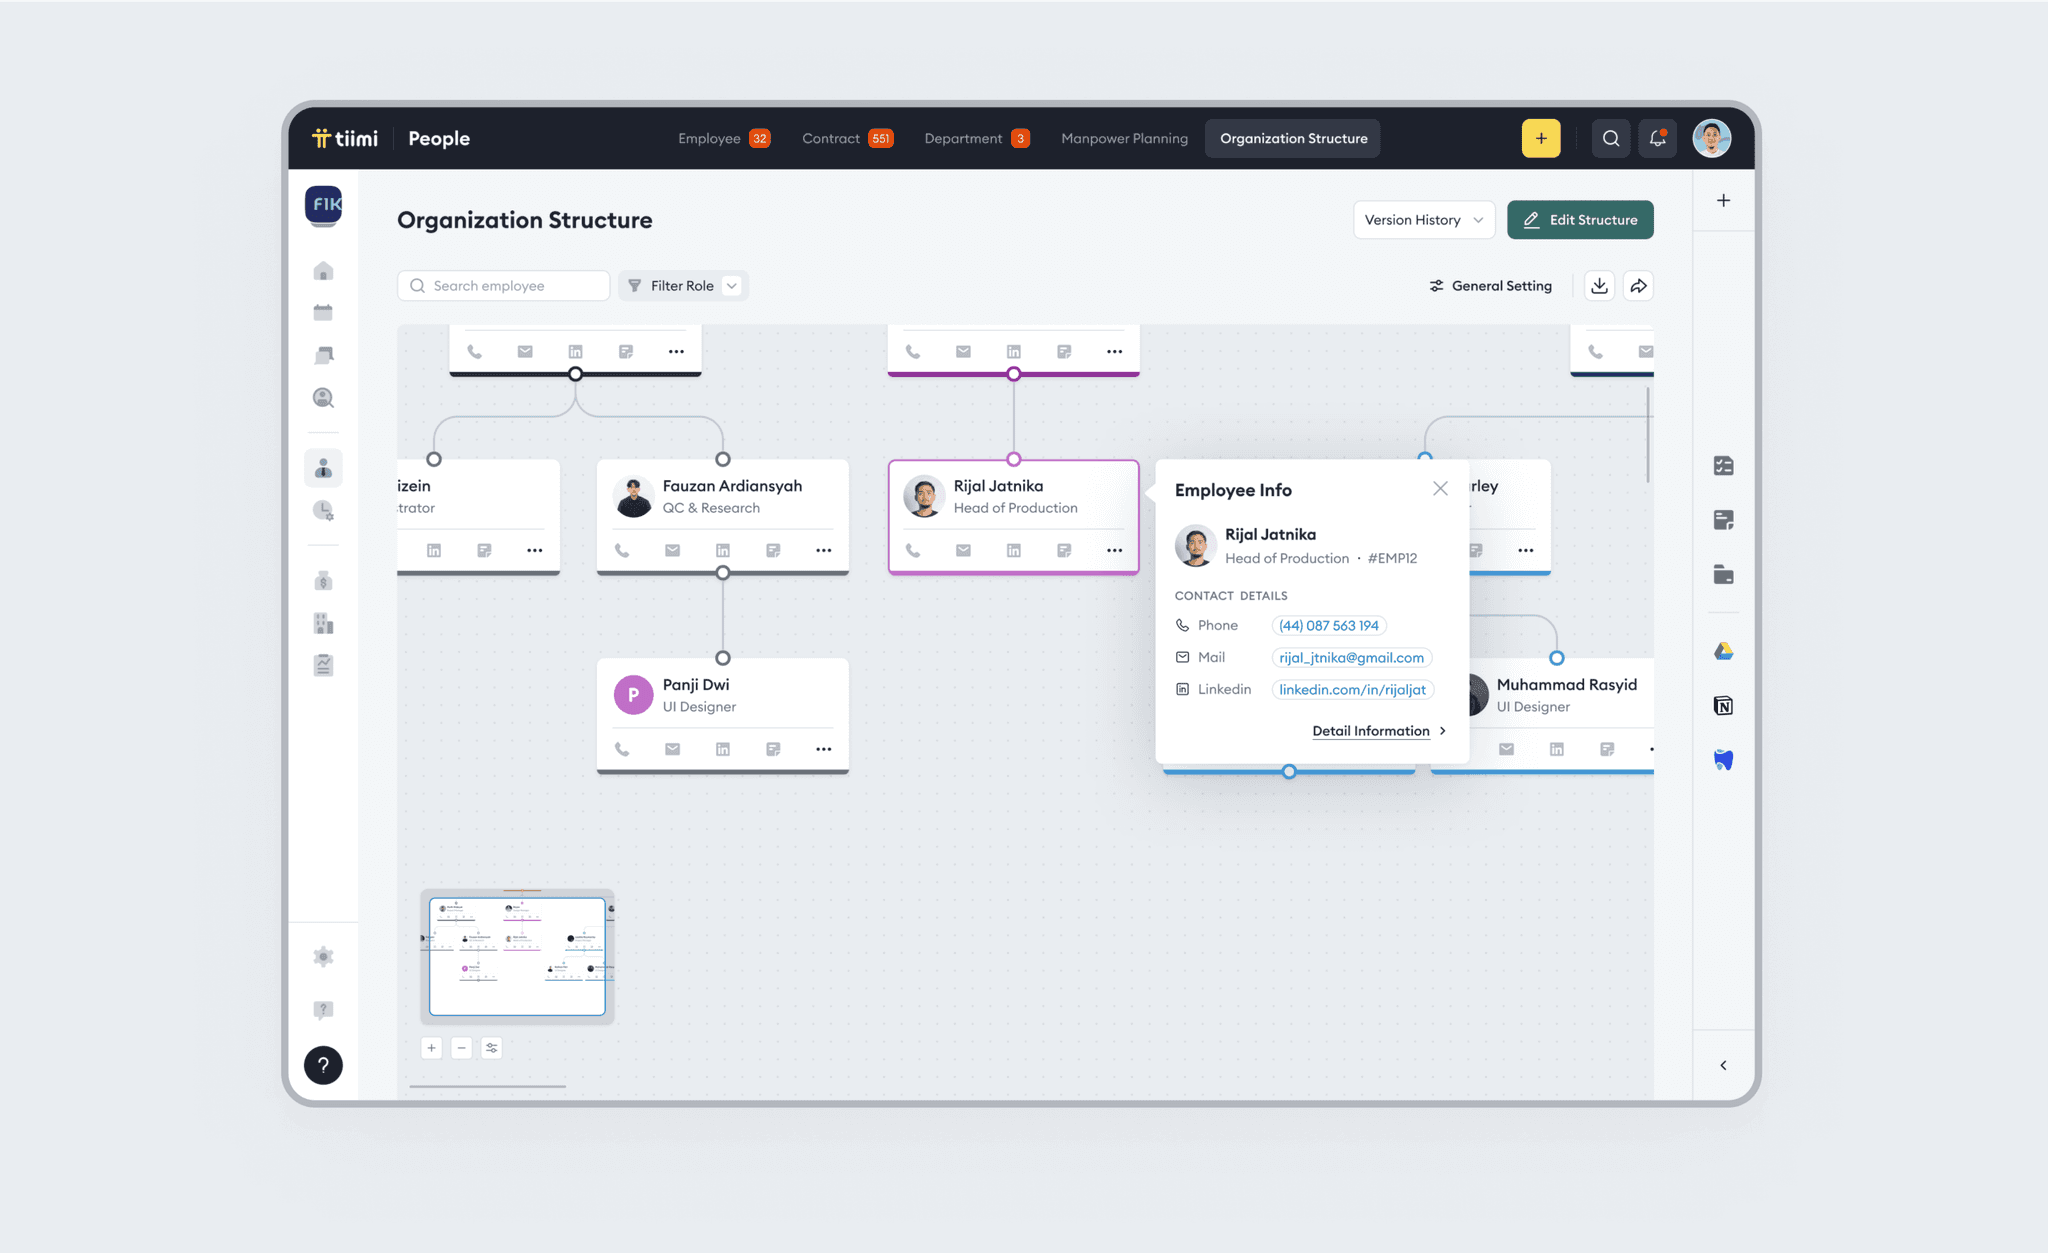The height and width of the screenshot is (1253, 2048).
Task: Click mail icon on Panji Dwi card
Action: click(672, 749)
